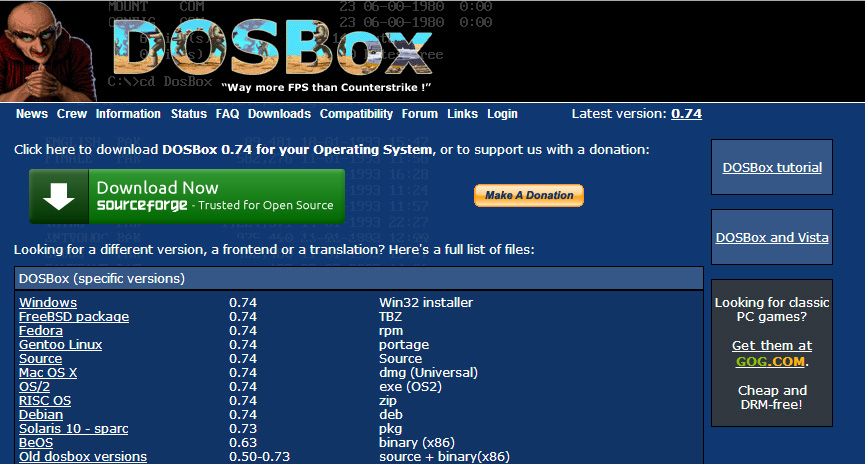This screenshot has width=865, height=464.
Task: Click the "portage" type text
Action: pyautogui.click(x=404, y=345)
